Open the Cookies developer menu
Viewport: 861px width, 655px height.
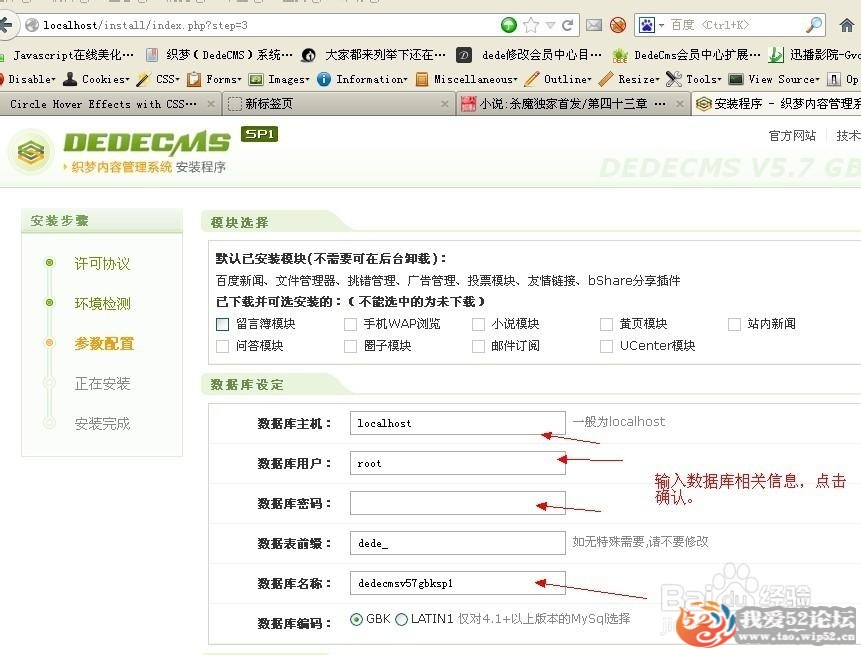tap(97, 80)
